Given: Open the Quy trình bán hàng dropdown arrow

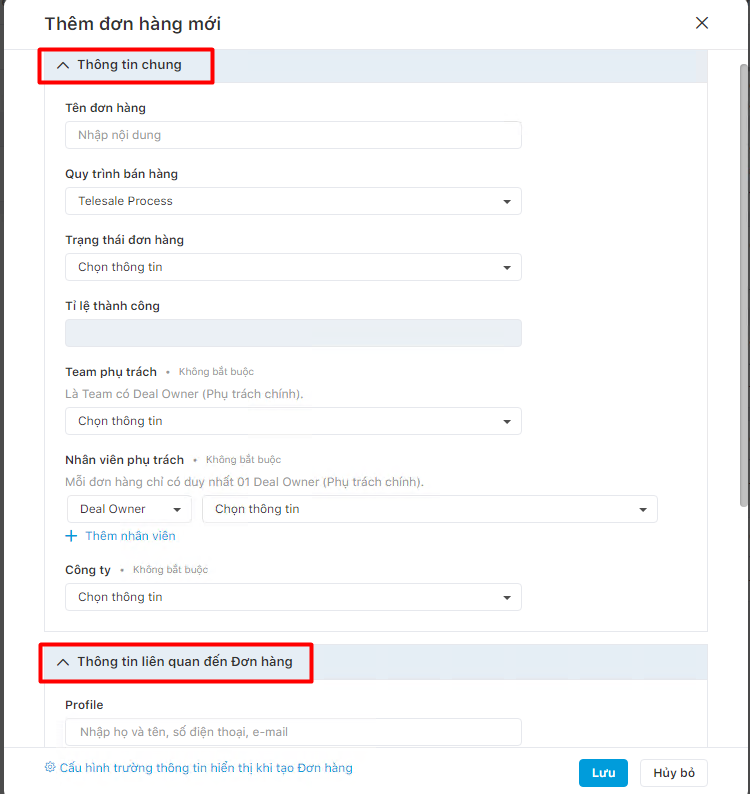Looking at the screenshot, I should 506,202.
